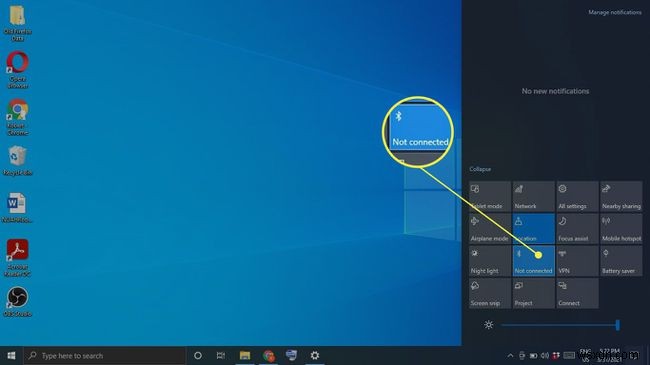Open the Settings gear on taskbar
650x365 pixels.
(x=315, y=355)
